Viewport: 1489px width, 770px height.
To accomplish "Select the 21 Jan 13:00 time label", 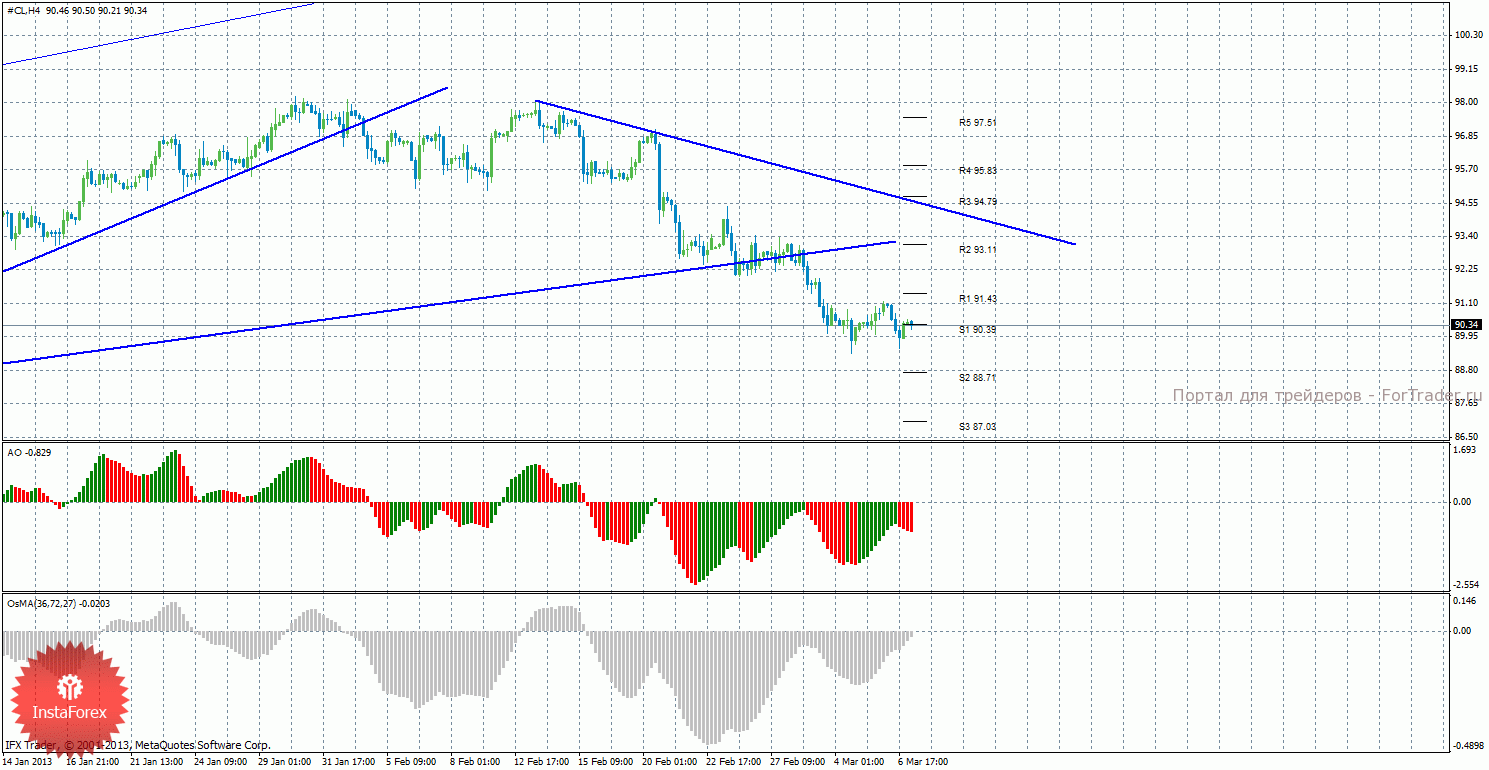I will [x=157, y=762].
